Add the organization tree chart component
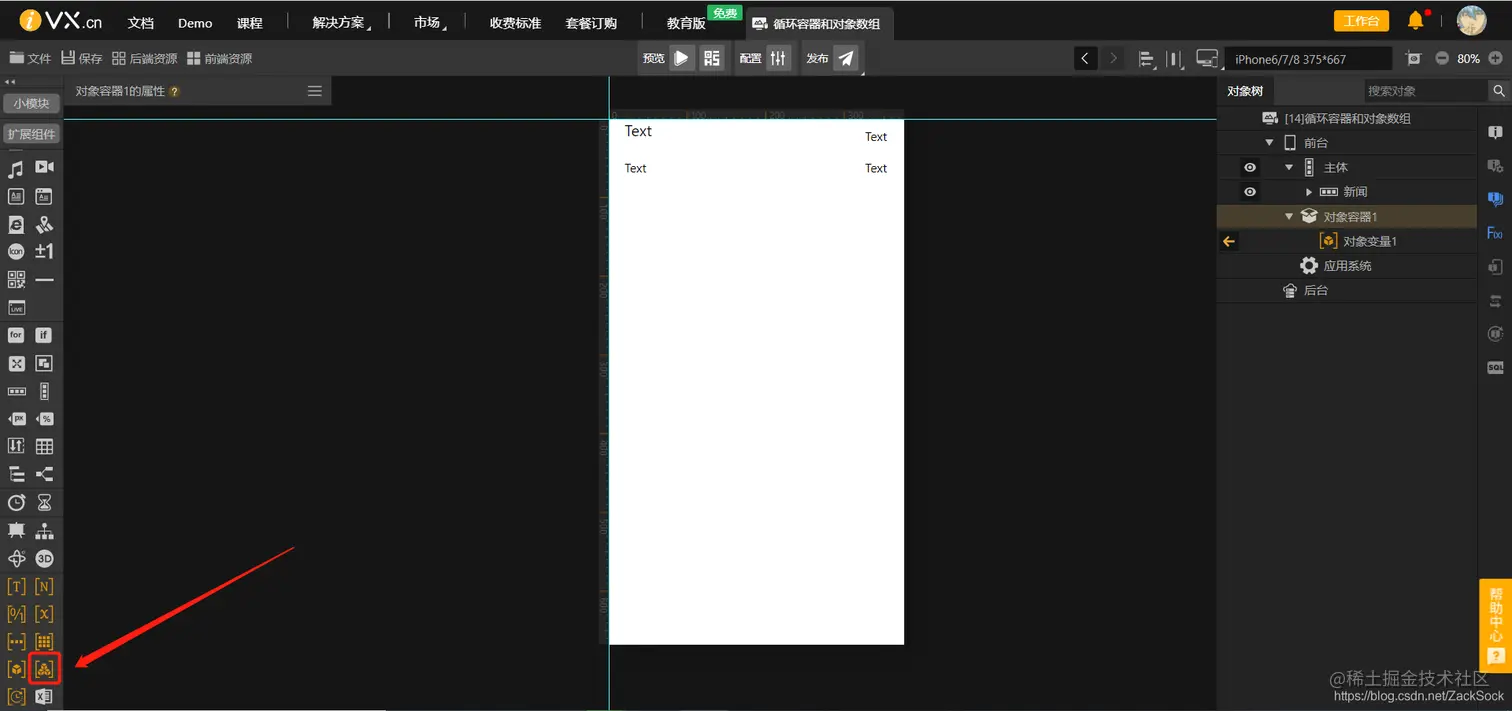 point(44,531)
